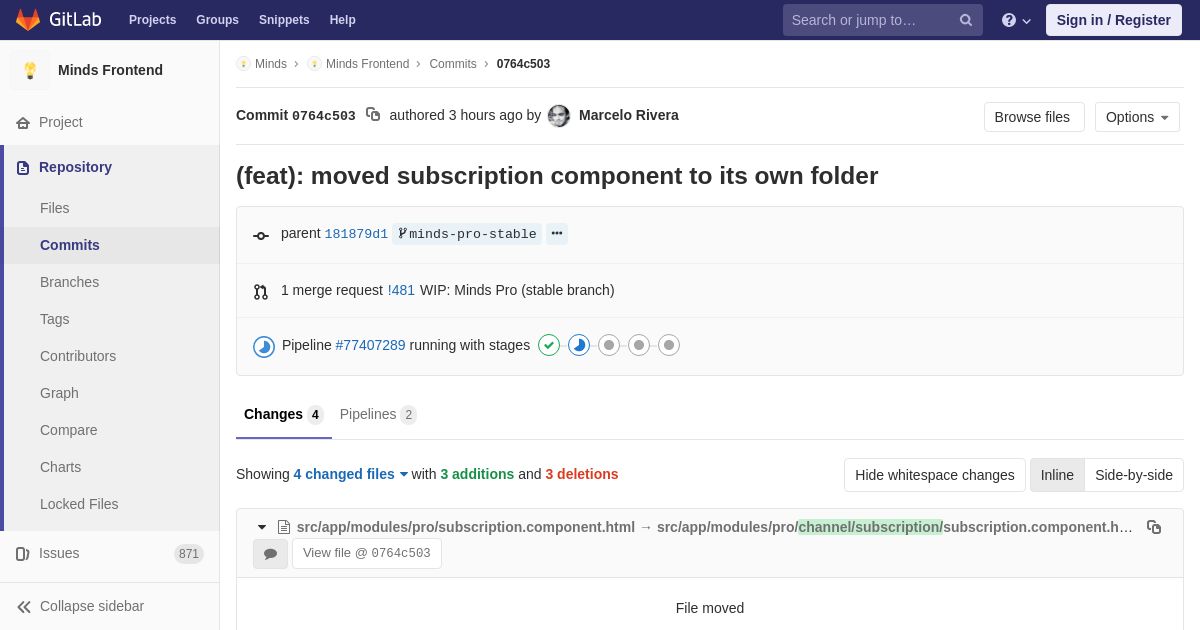Viewport: 1200px width, 630px height.
Task: Open the help question mark menu
Action: pos(1016,20)
